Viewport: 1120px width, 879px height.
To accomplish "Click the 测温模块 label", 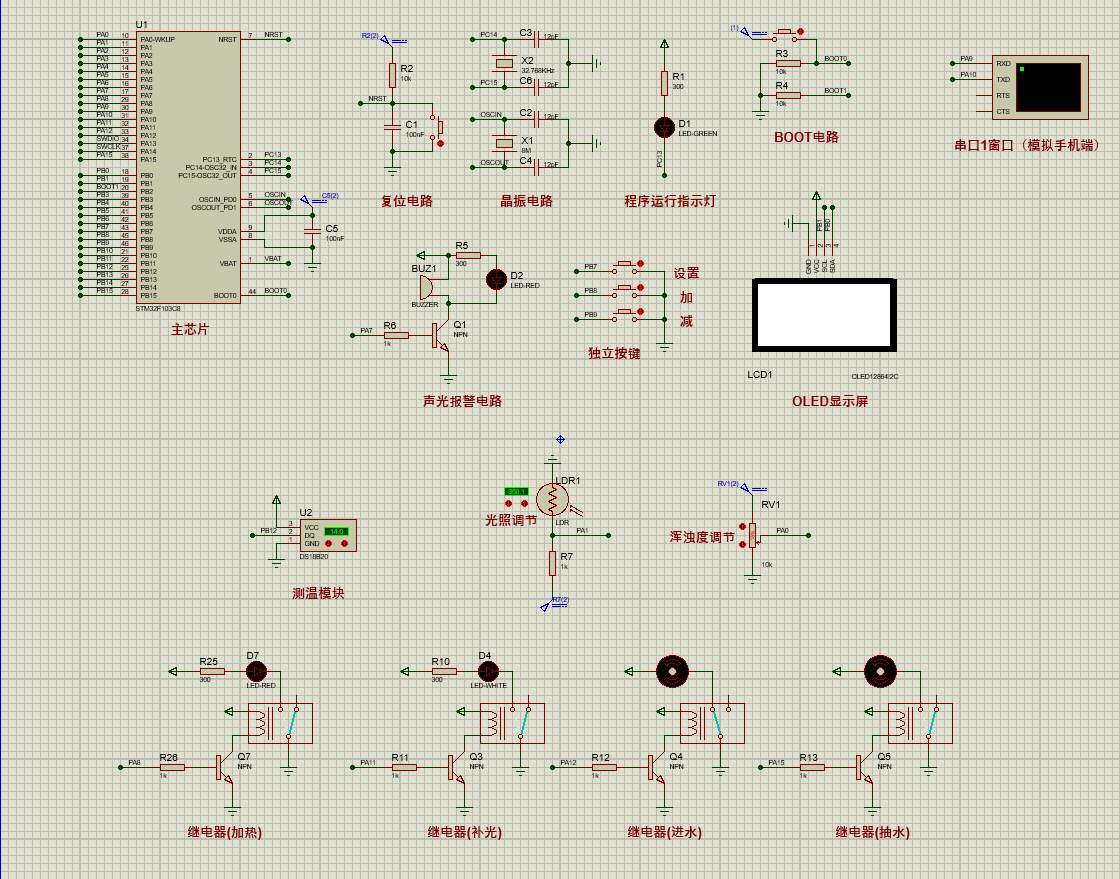I will (319, 593).
